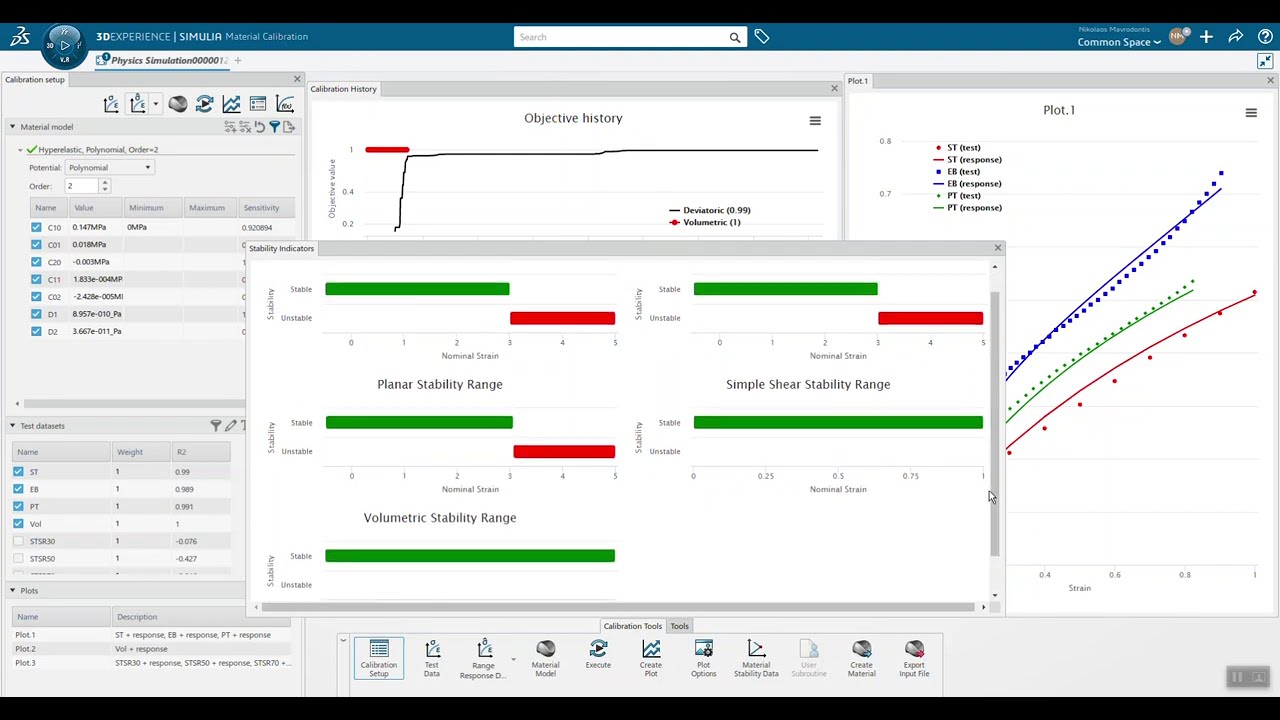Uncheck the ST test dataset checkbox
The height and width of the screenshot is (720, 1280).
(18, 472)
